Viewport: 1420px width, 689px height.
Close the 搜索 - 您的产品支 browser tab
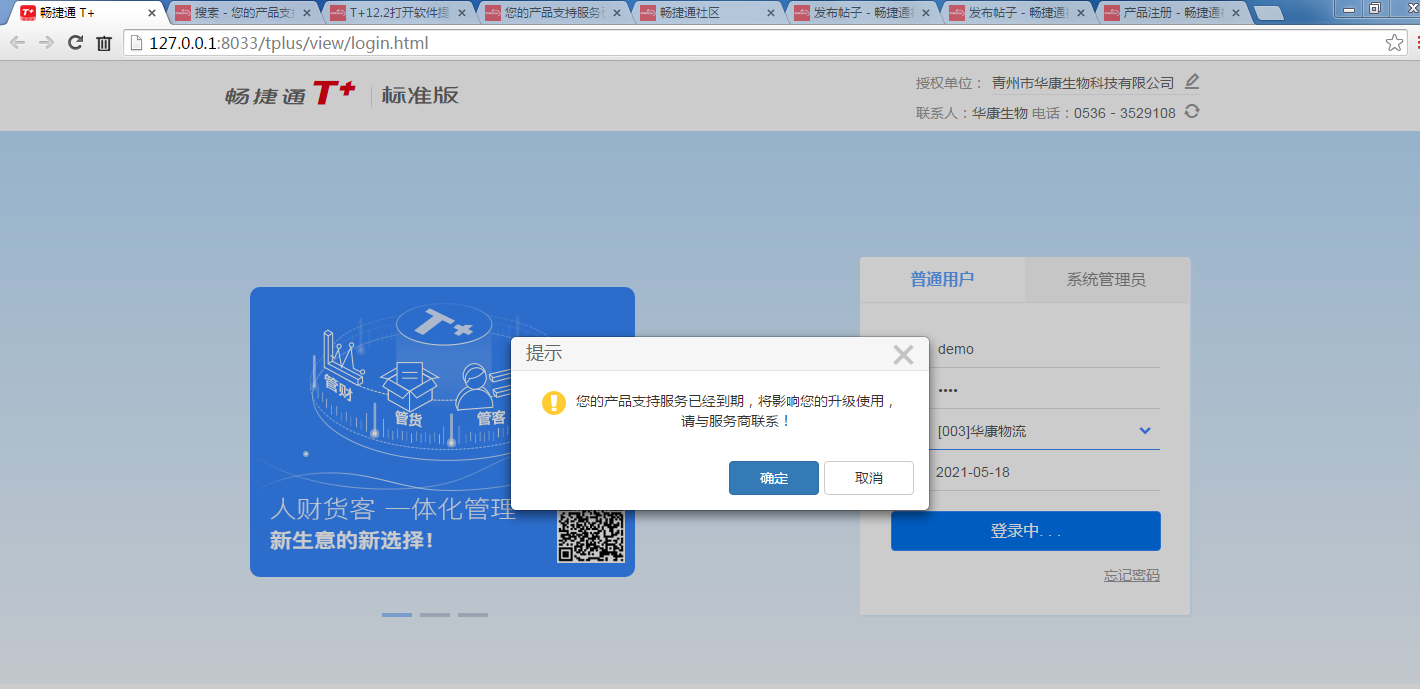(307, 14)
